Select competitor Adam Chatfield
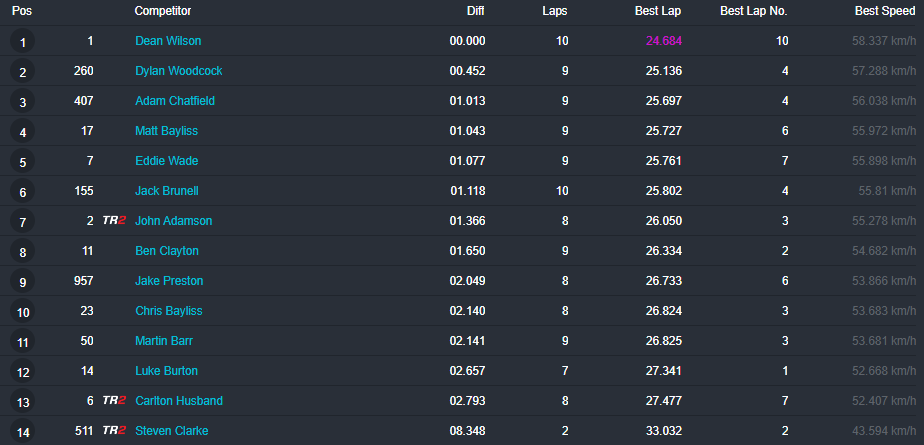The height and width of the screenshot is (445, 924). (x=175, y=101)
